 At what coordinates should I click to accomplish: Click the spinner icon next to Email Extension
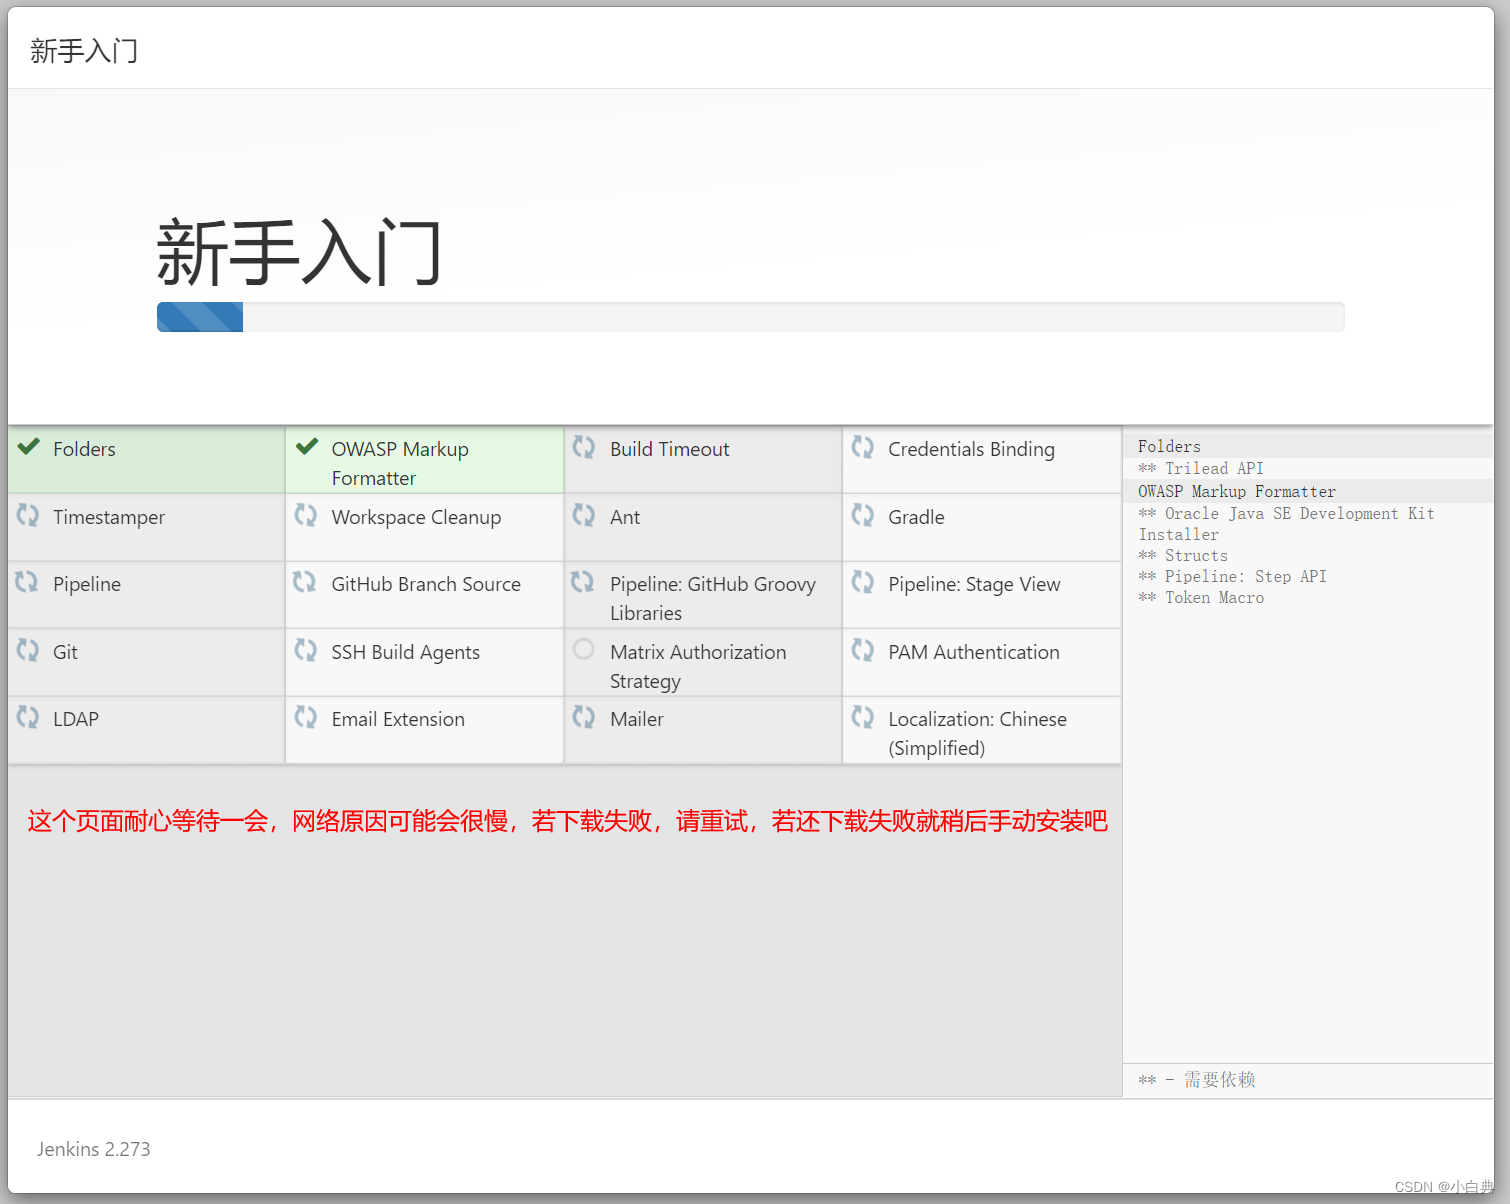click(x=306, y=717)
